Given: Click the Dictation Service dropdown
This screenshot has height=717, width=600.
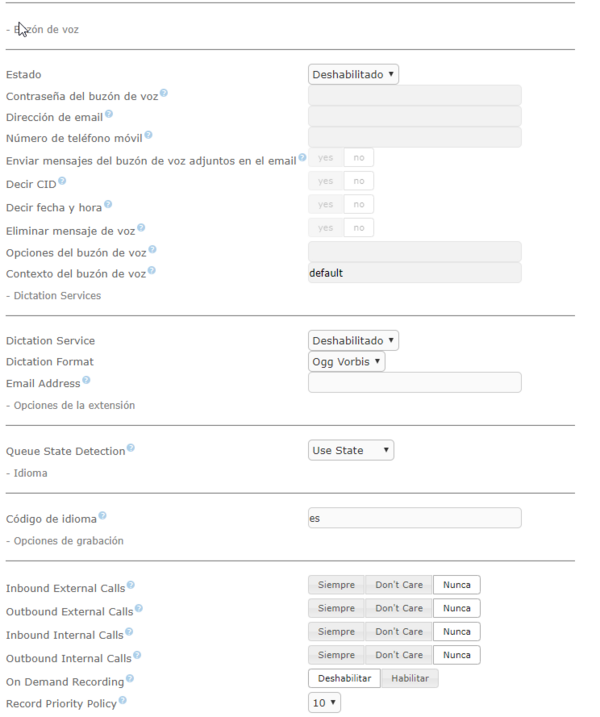Looking at the screenshot, I should (x=353, y=341).
